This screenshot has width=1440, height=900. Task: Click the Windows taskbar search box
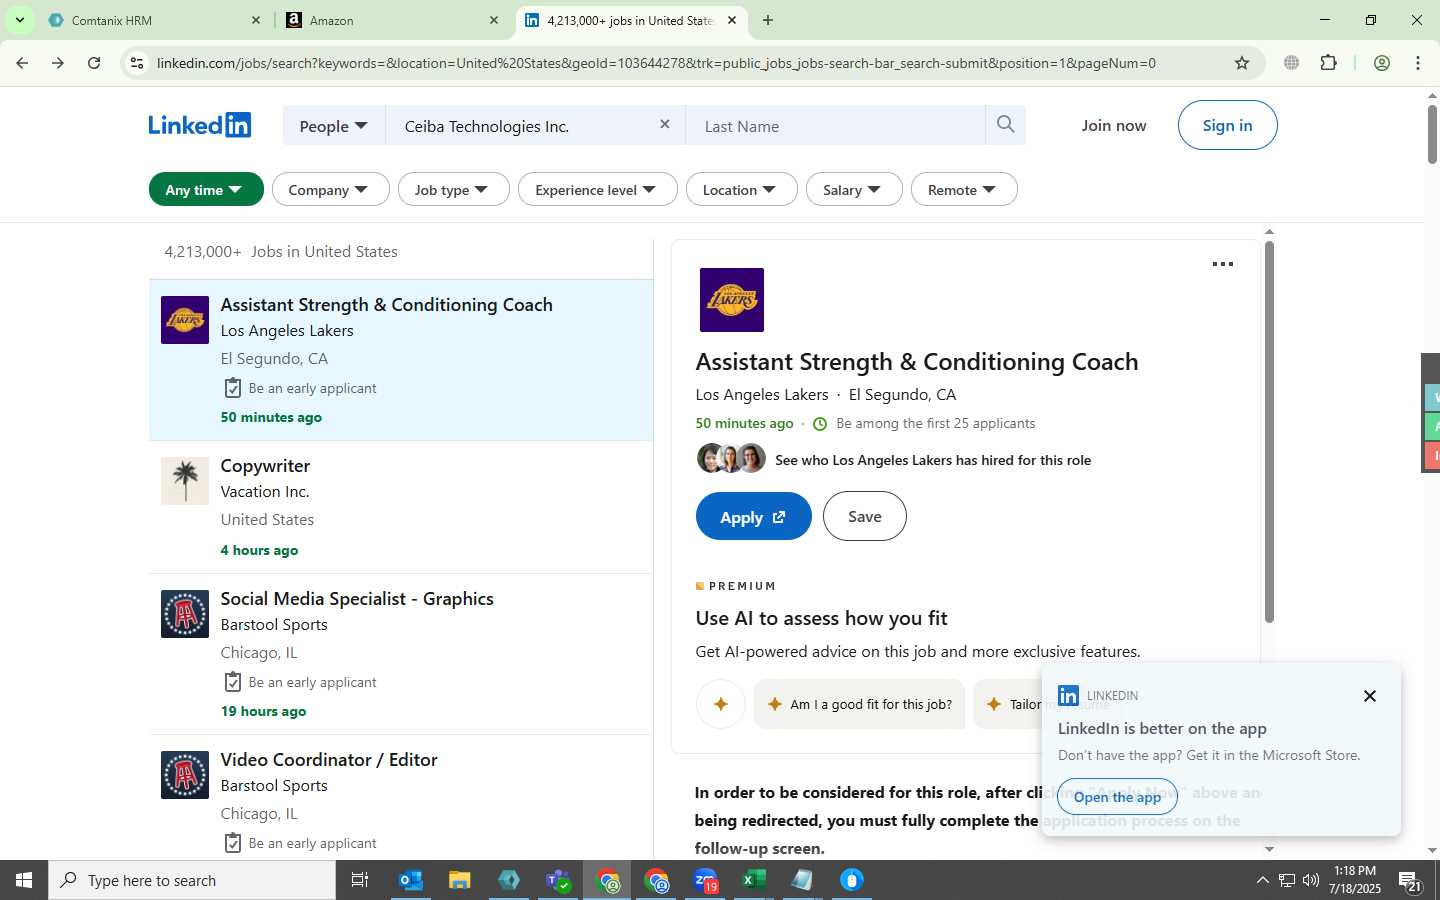[192, 880]
